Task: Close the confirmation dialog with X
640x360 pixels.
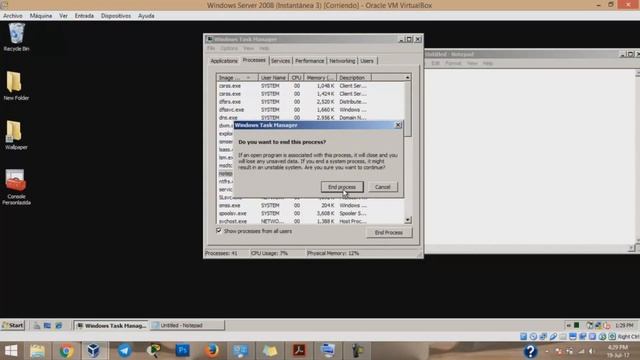Action: (398, 125)
